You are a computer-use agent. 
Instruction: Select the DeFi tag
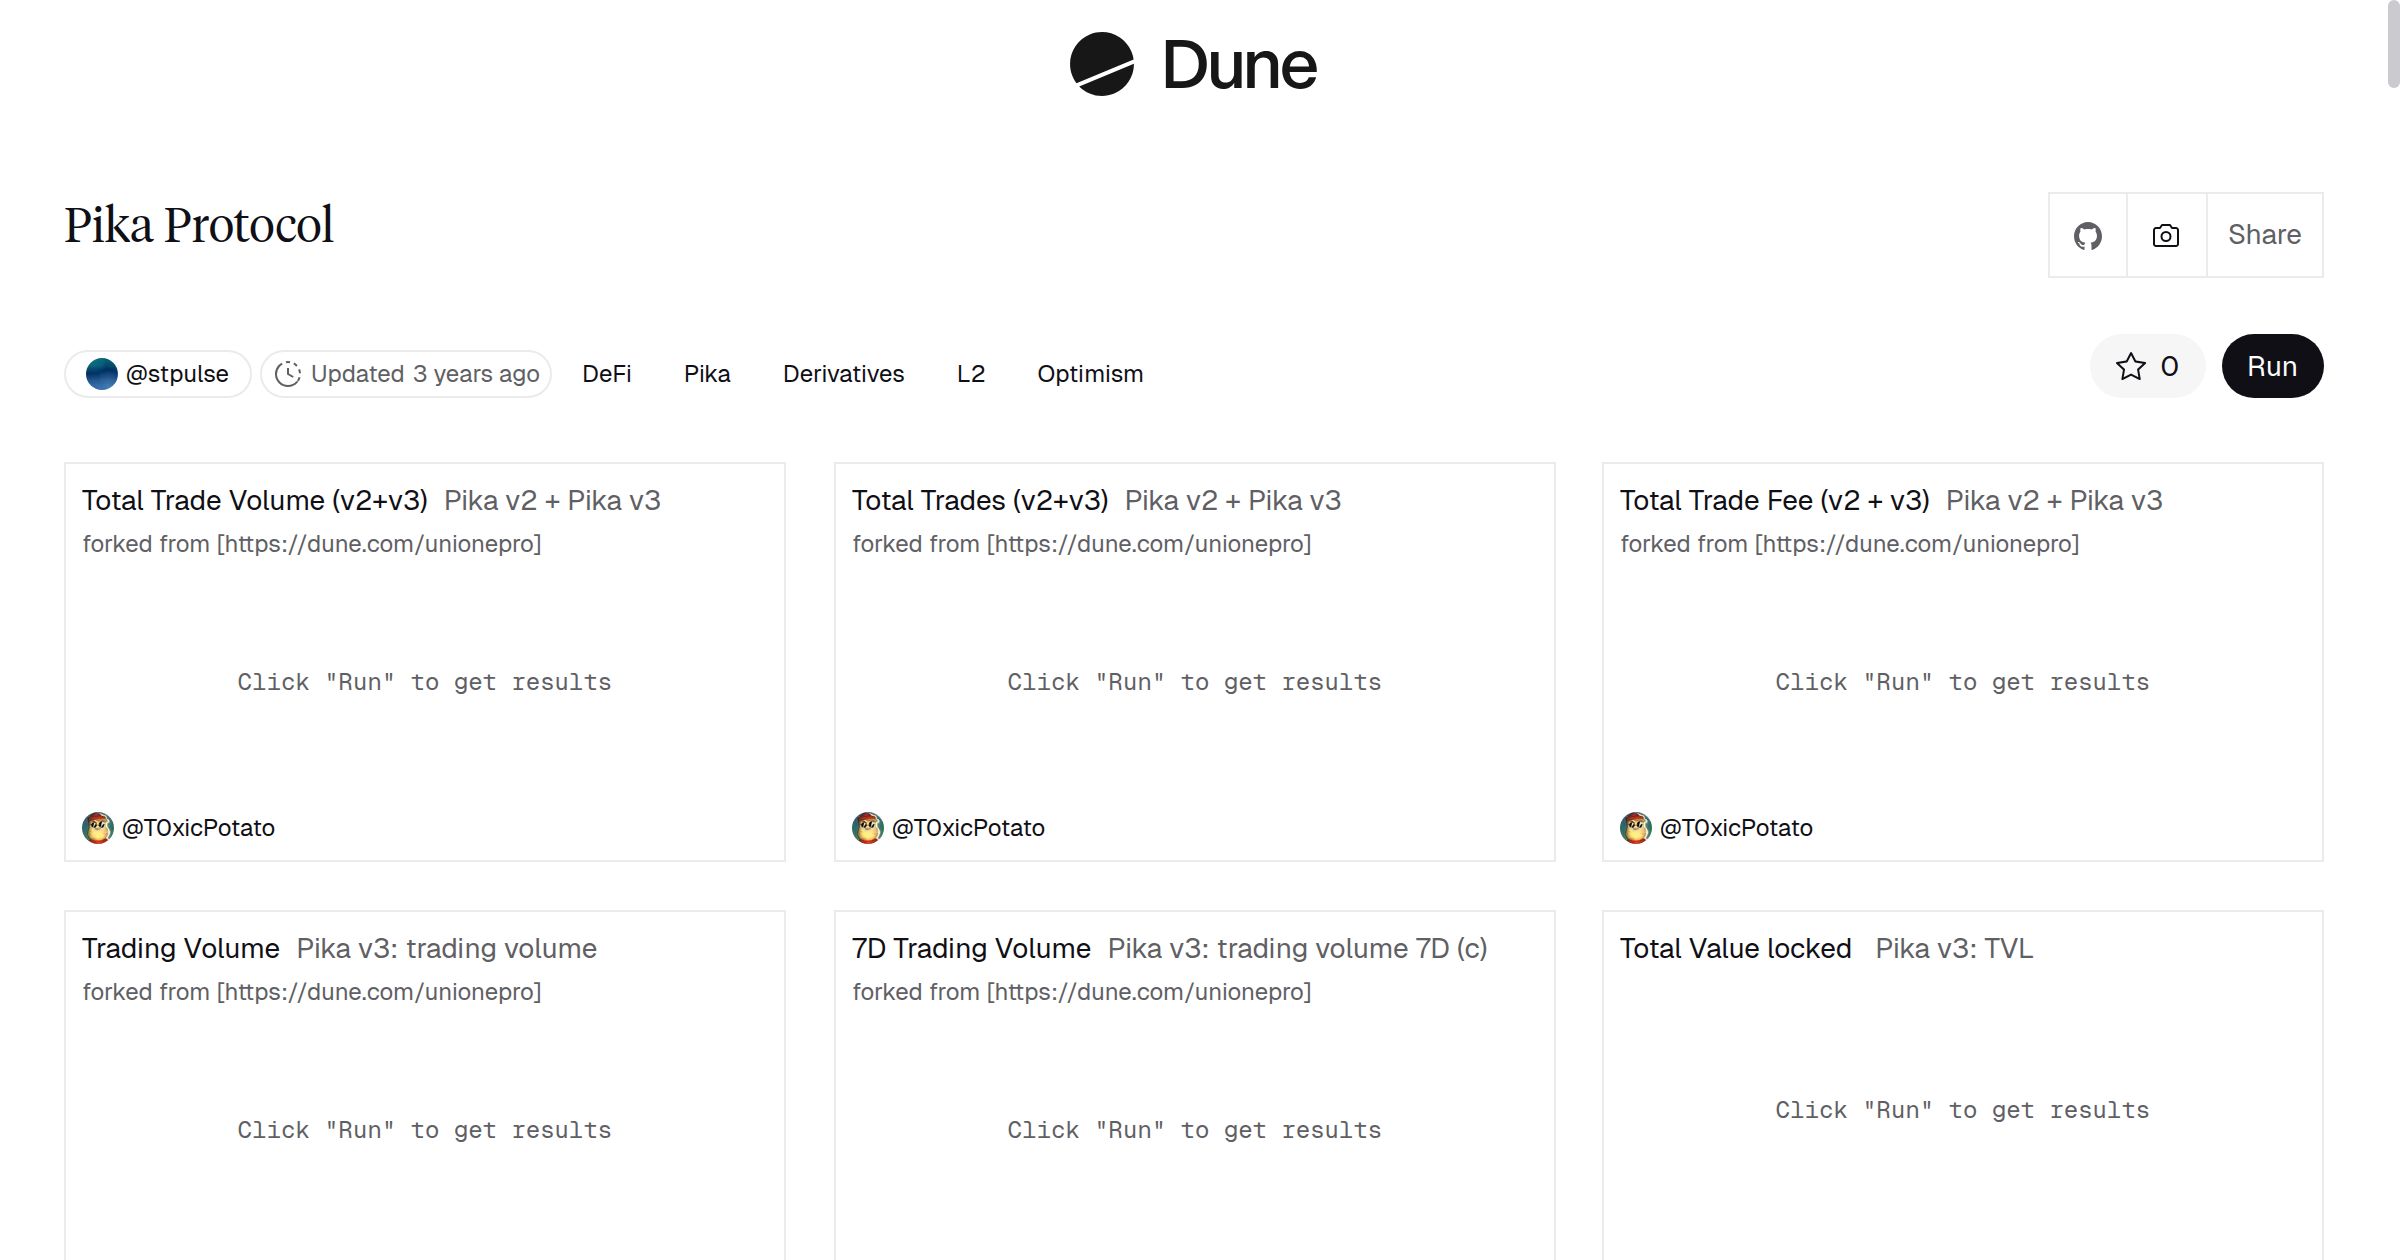coord(606,374)
